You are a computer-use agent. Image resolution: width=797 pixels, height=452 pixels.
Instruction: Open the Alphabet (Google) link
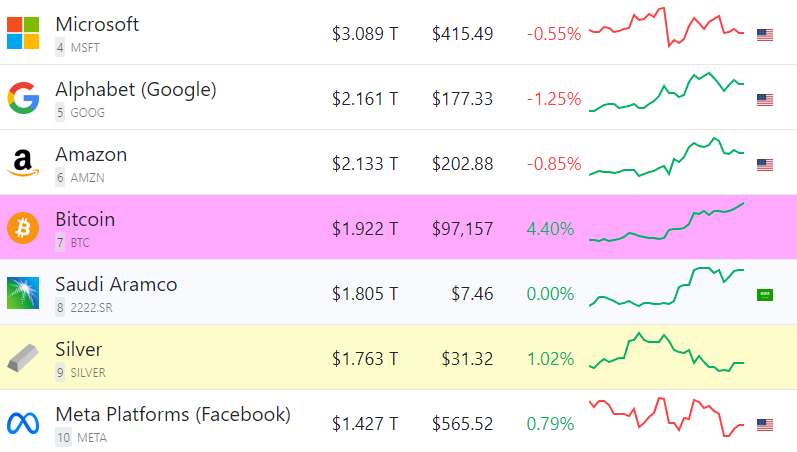pyautogui.click(x=136, y=89)
